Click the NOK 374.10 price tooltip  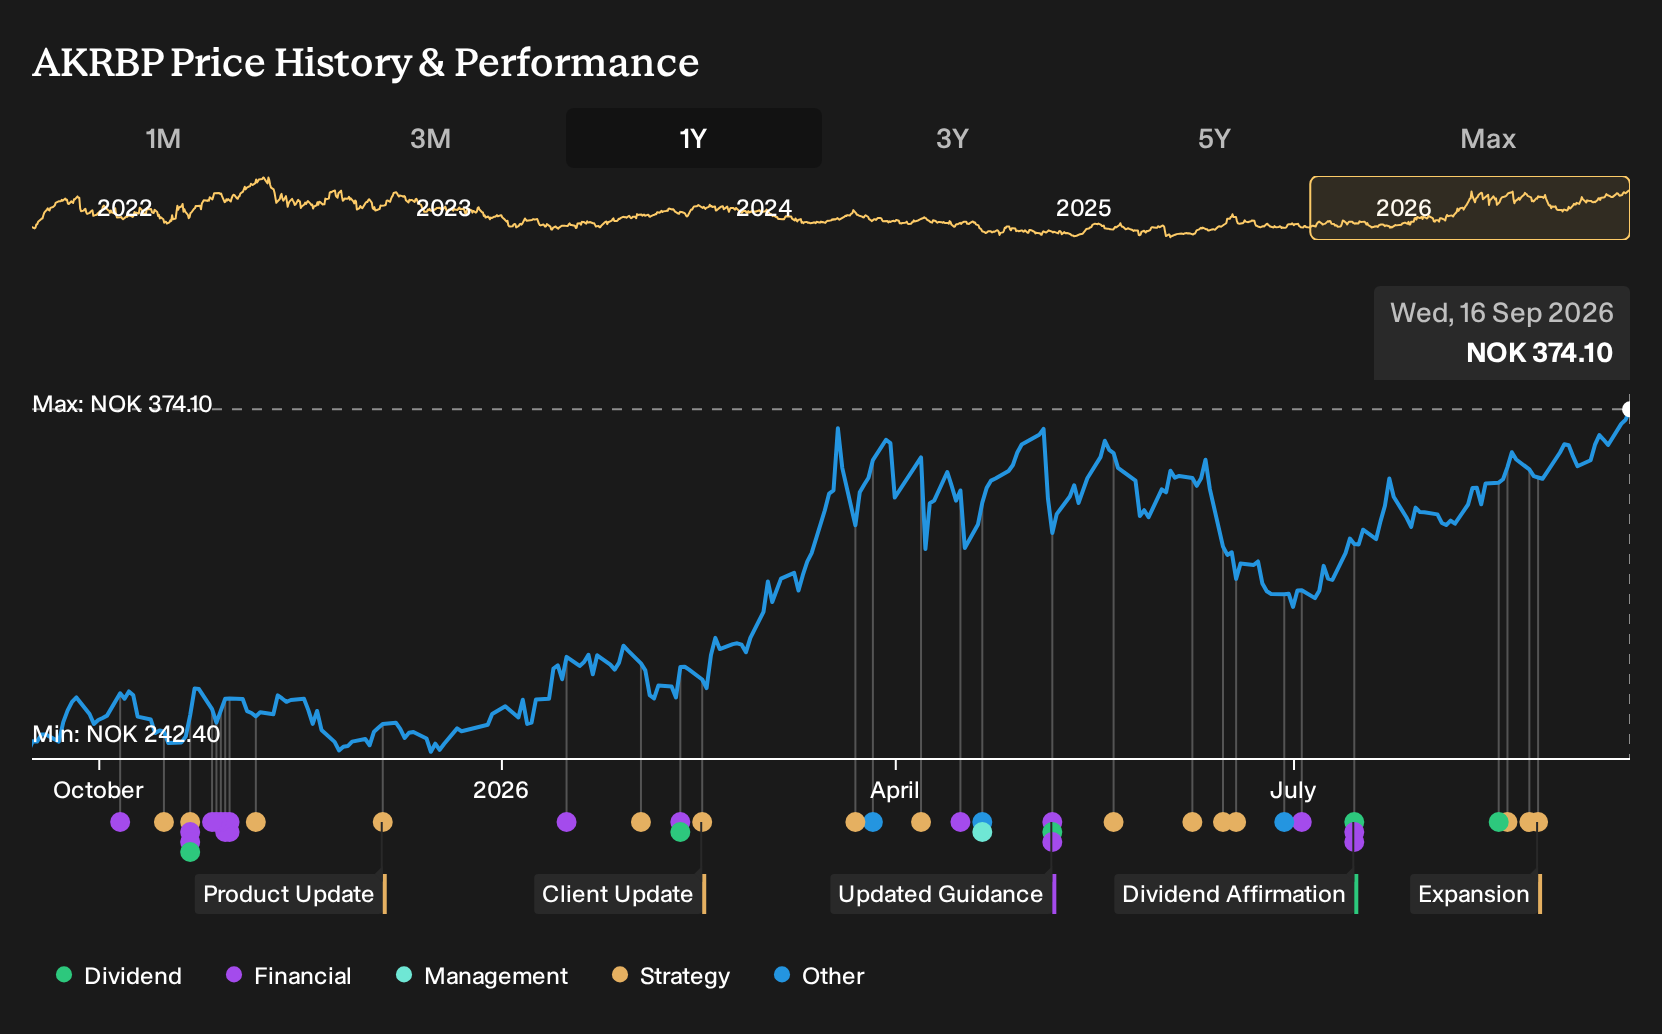pyautogui.click(x=1502, y=333)
